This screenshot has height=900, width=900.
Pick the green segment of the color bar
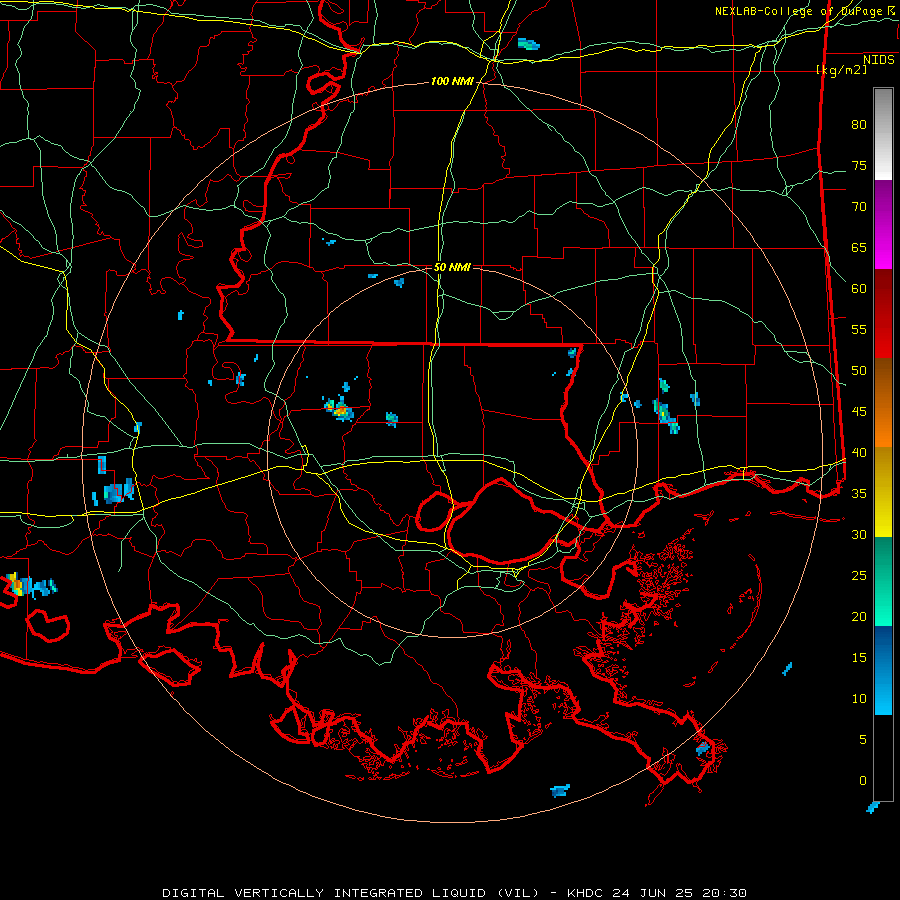883,581
